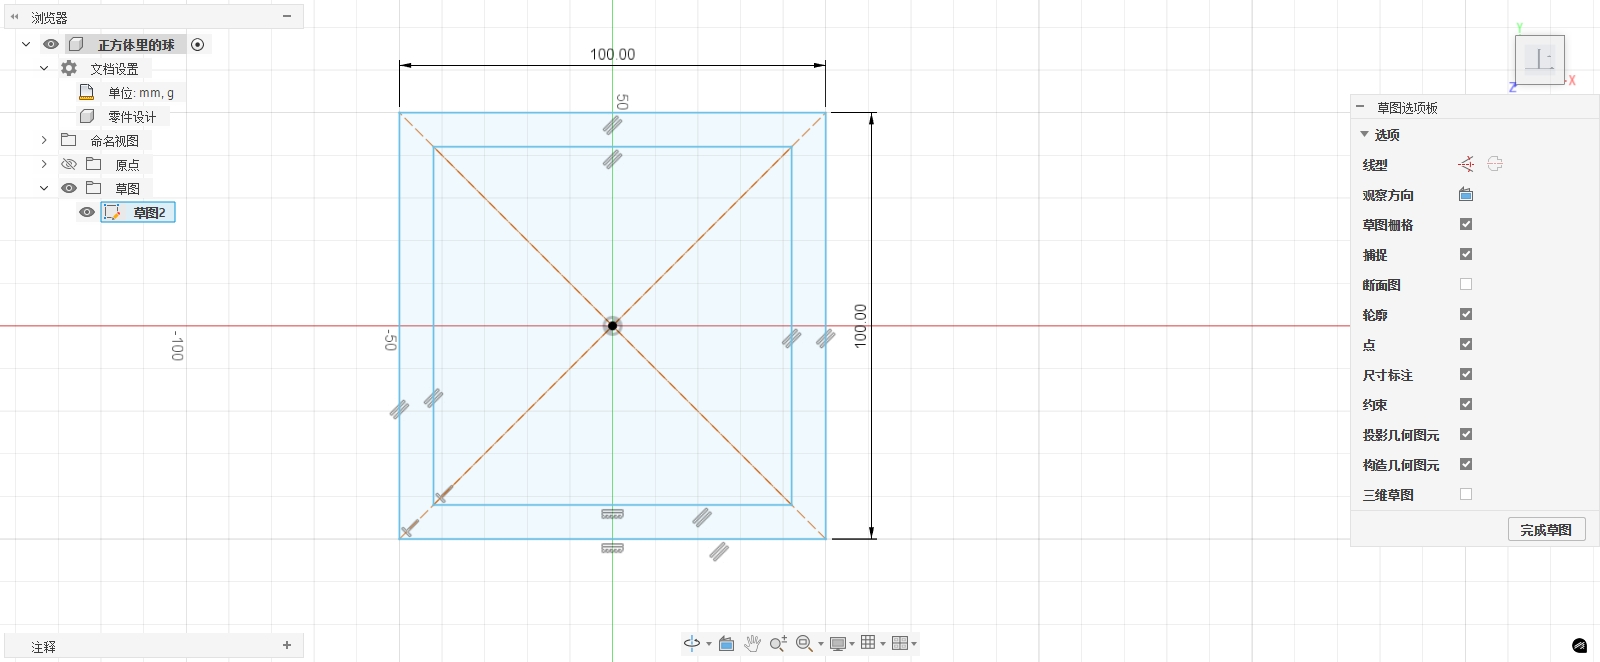This screenshot has width=1600, height=662.
Task: Expand the 注释 panel with plus icon
Action: pyautogui.click(x=287, y=645)
